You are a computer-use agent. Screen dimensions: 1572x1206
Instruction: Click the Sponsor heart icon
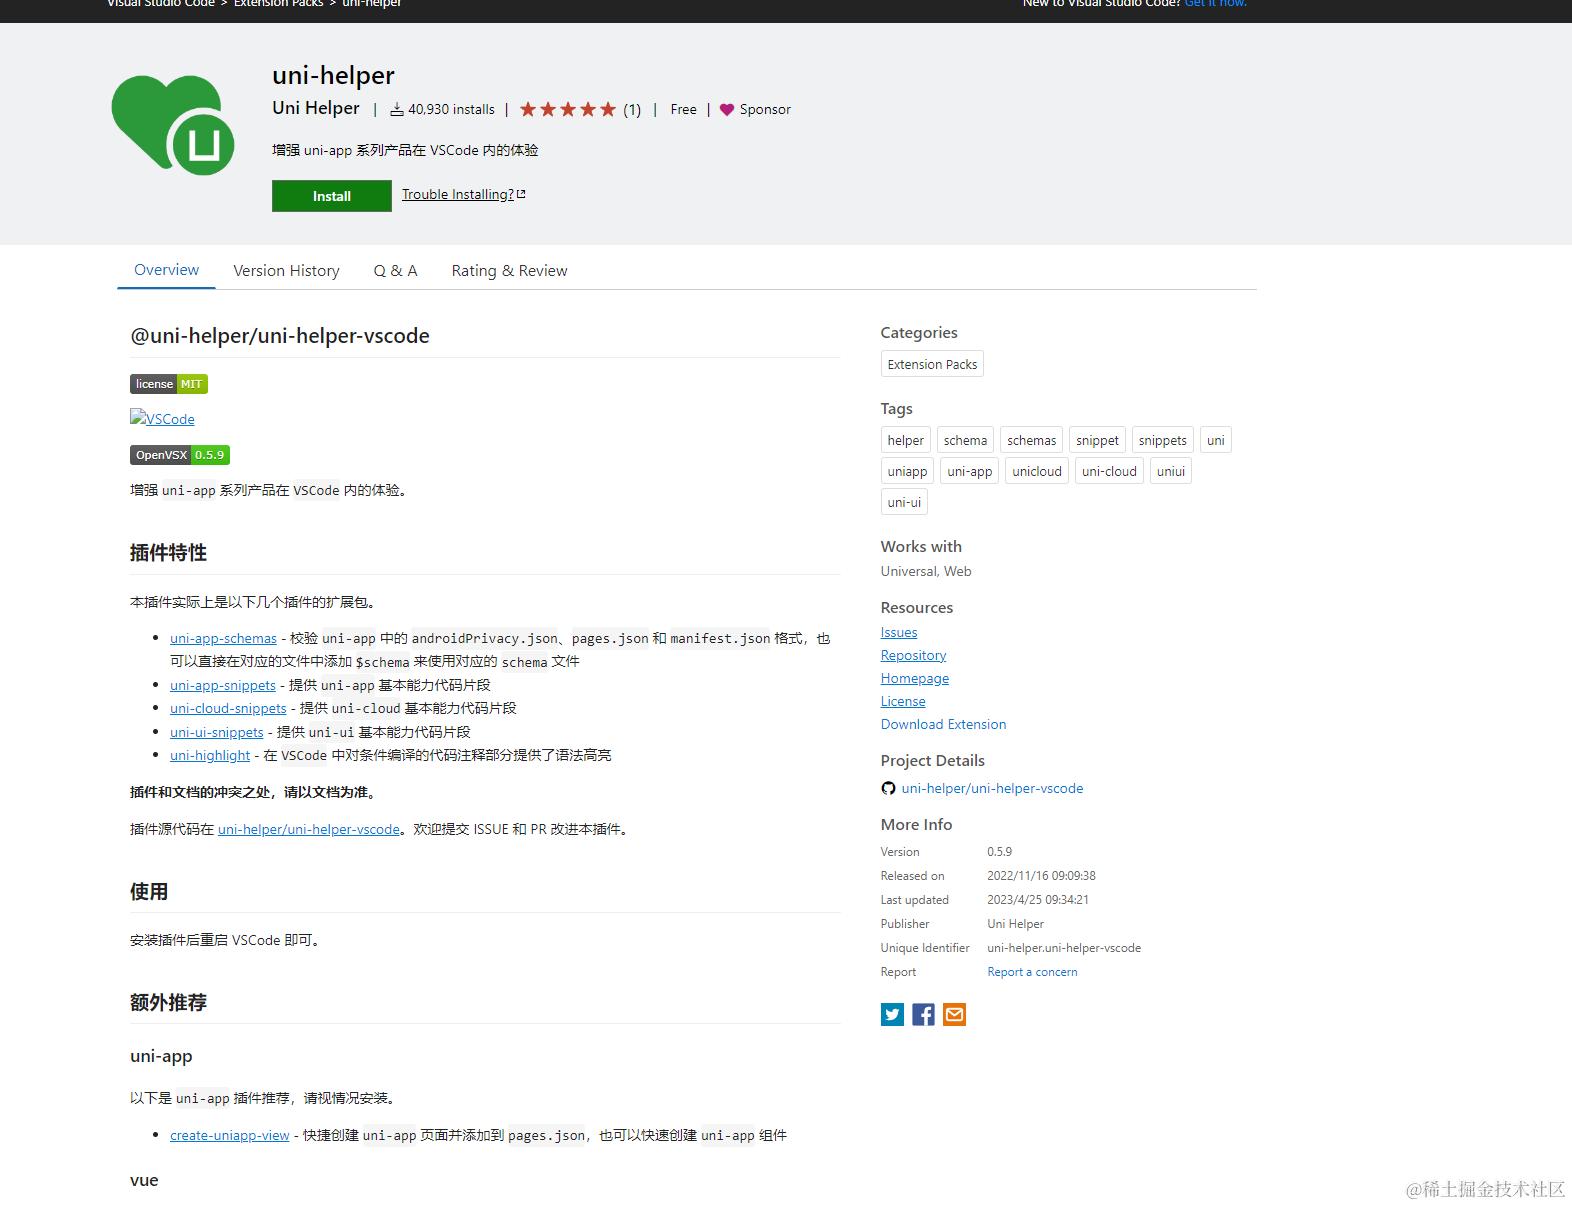point(727,110)
